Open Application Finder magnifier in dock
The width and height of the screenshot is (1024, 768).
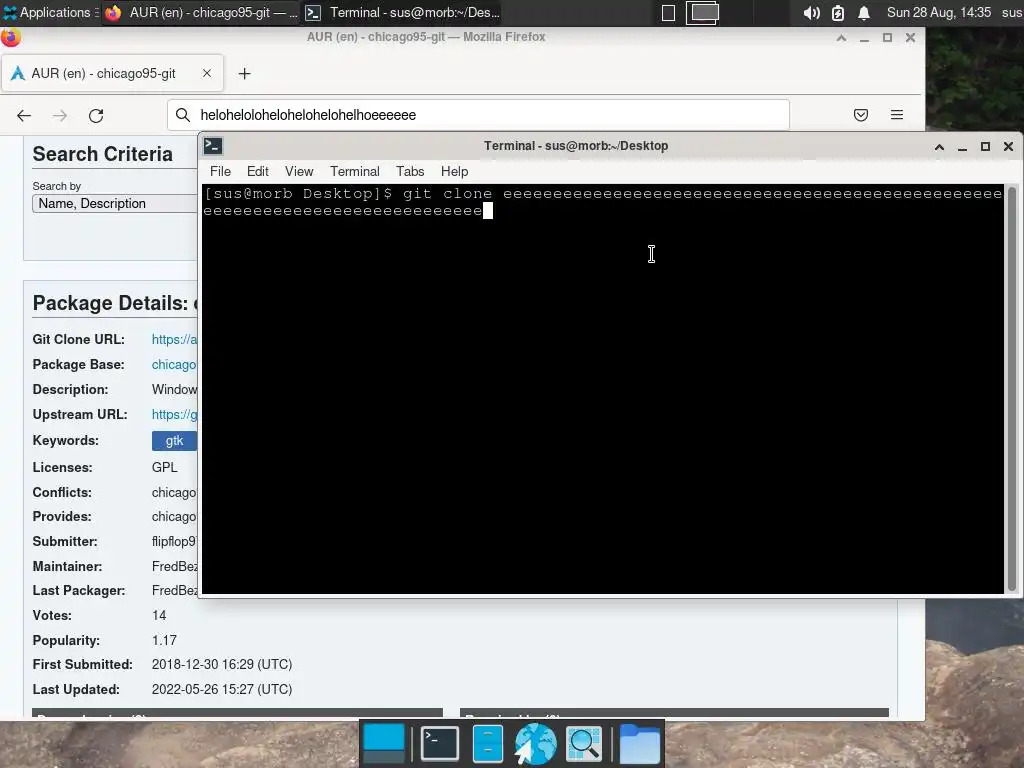coord(583,743)
